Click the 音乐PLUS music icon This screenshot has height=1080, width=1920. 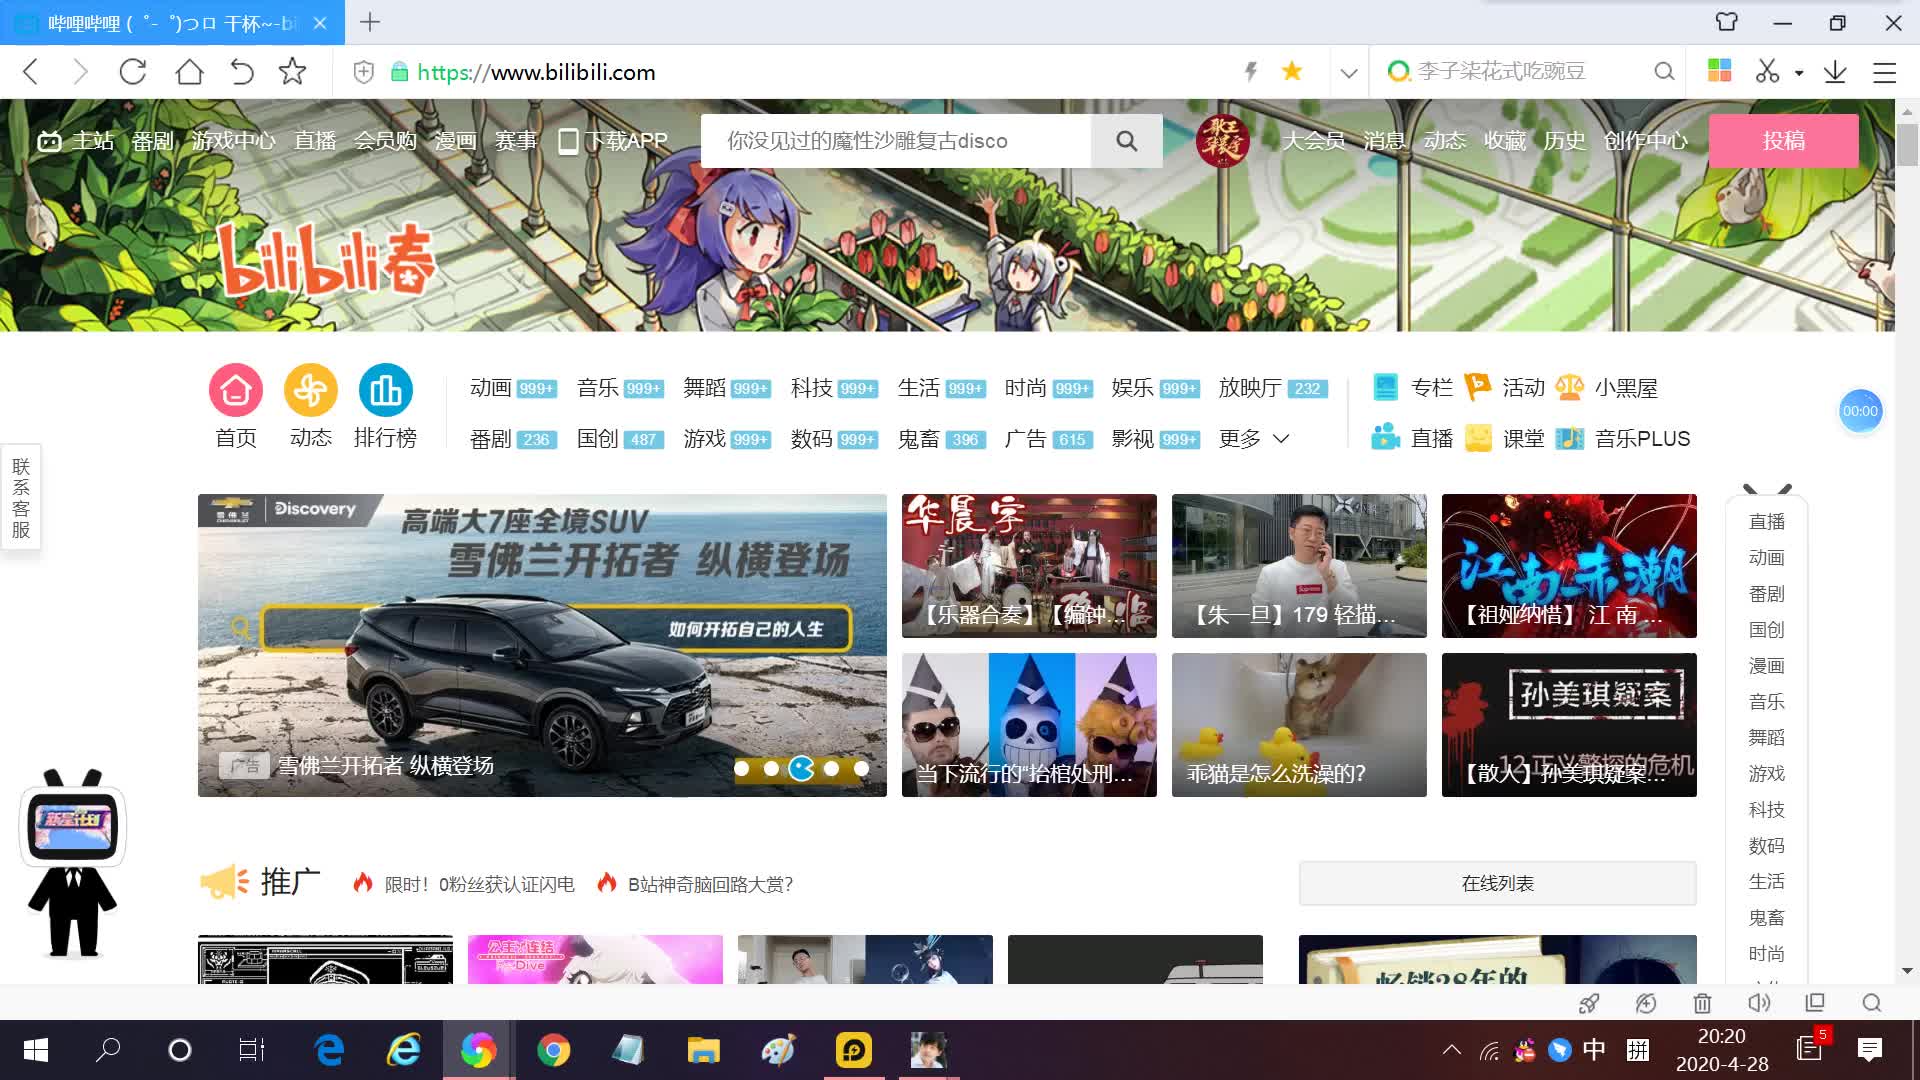[1570, 438]
